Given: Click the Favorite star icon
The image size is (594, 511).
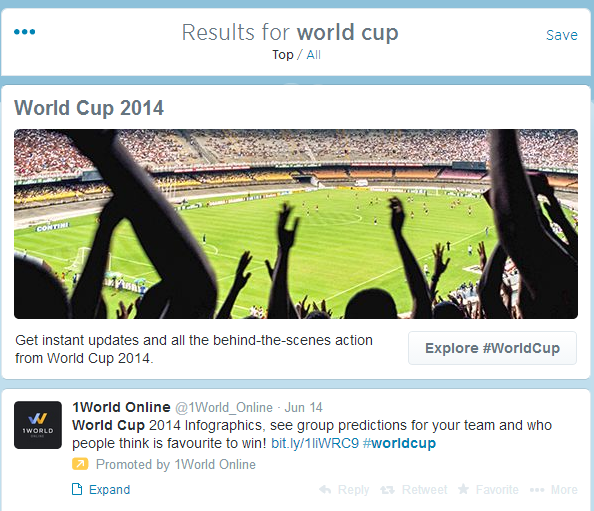Looking at the screenshot, I should pyautogui.click(x=463, y=489).
